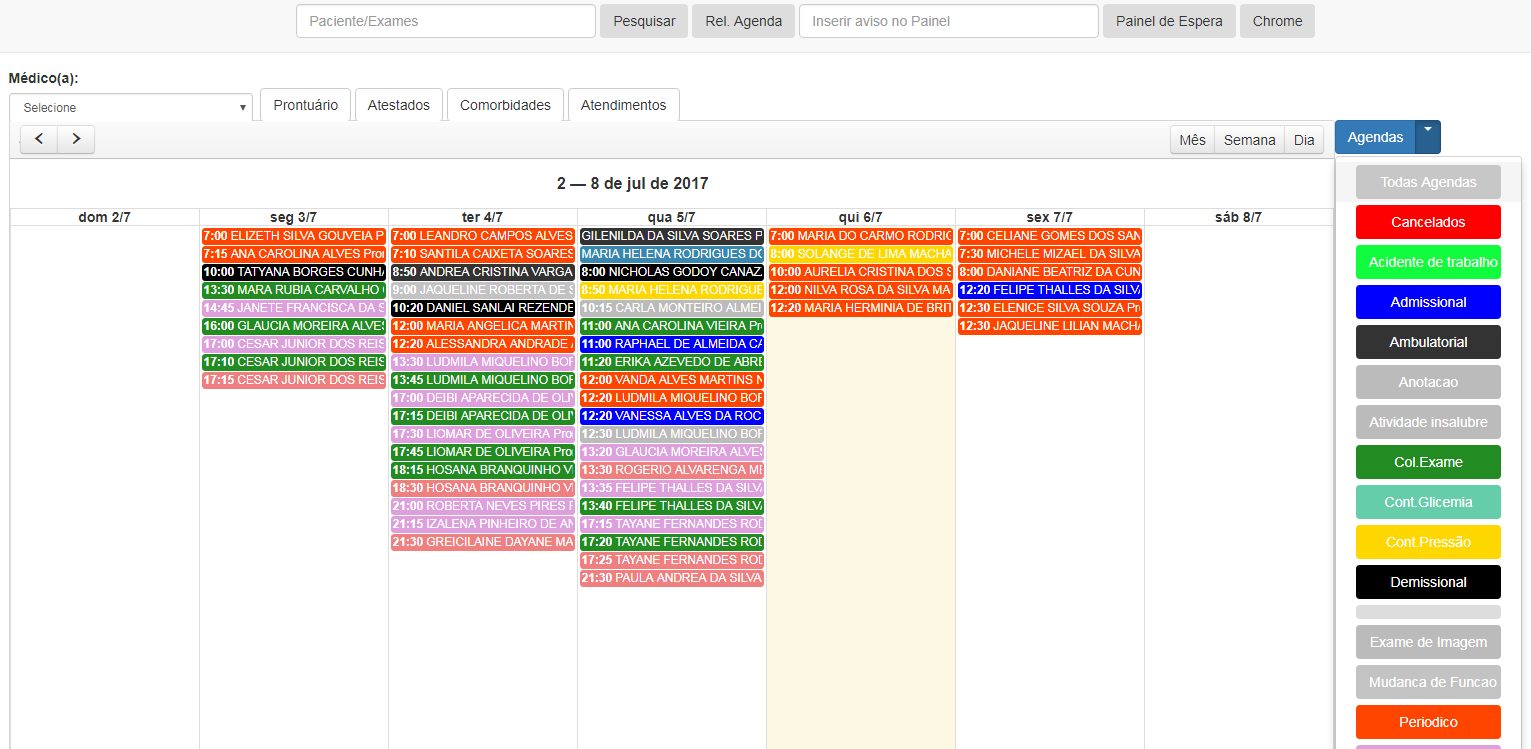Open 7:00 Elizeth Silva Gouveia appointment
This screenshot has height=749, width=1531.
point(294,236)
